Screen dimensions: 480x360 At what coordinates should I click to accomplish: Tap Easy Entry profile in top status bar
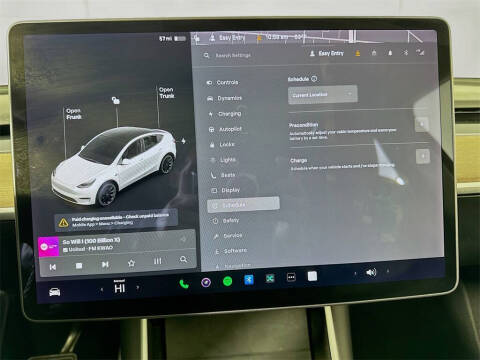[x=227, y=38]
